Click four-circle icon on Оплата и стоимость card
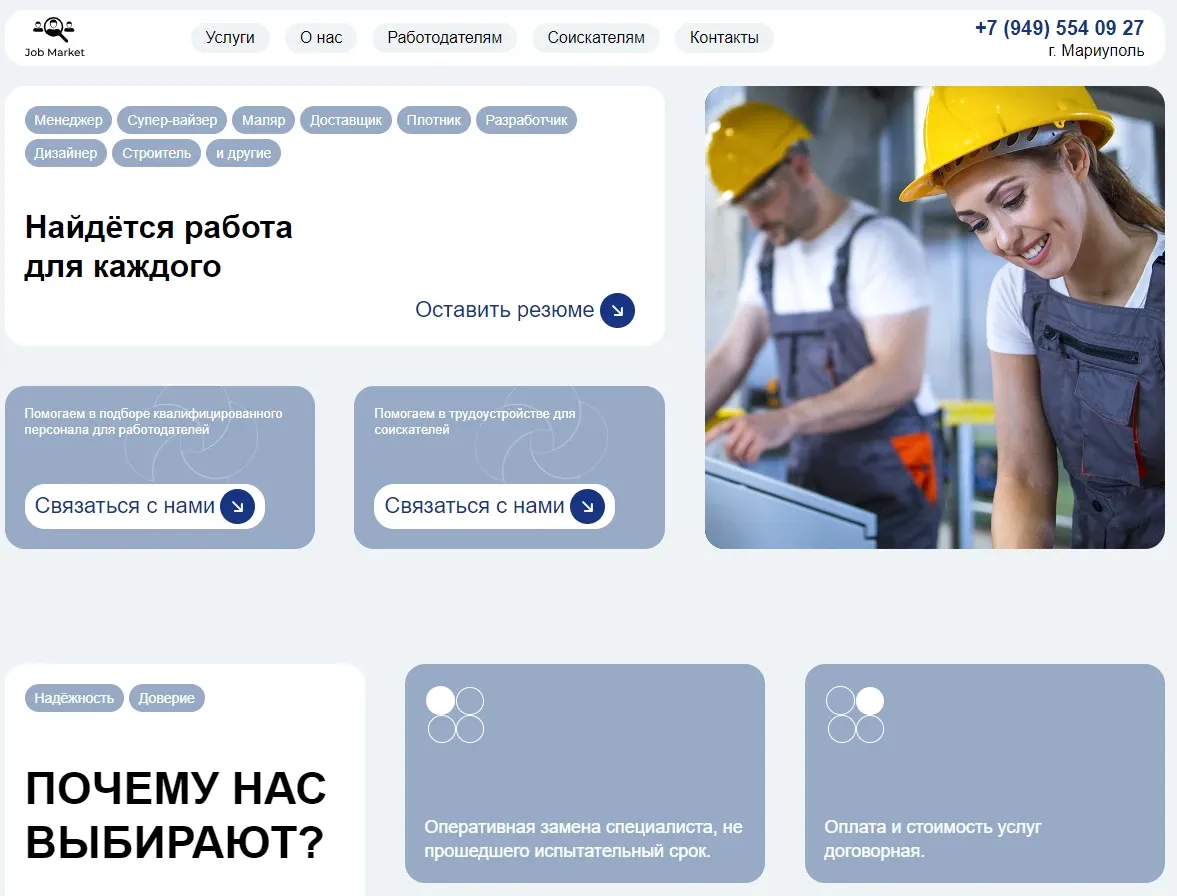1177x896 pixels. point(855,714)
